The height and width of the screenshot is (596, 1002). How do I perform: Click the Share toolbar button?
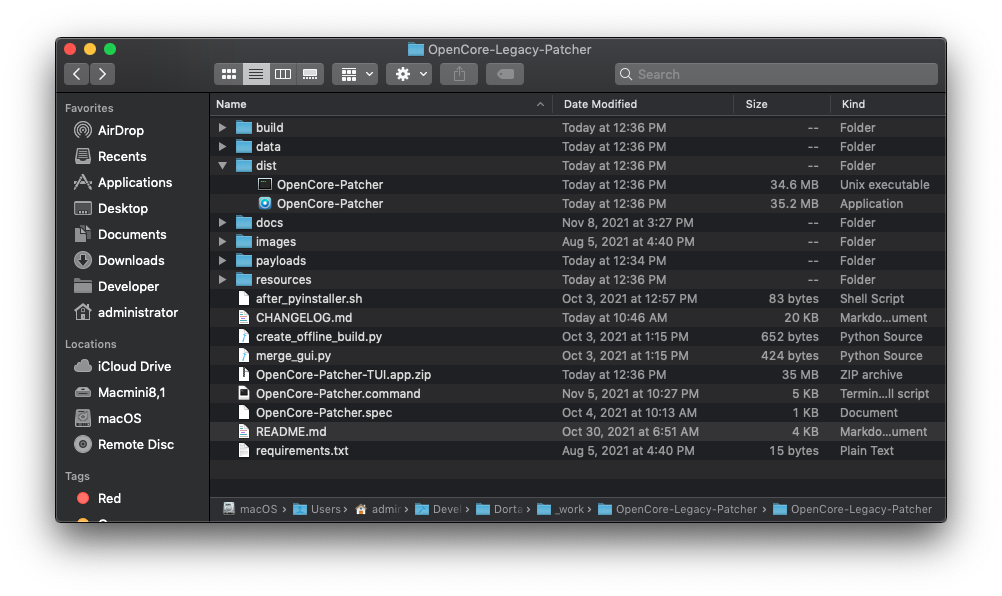tap(459, 74)
